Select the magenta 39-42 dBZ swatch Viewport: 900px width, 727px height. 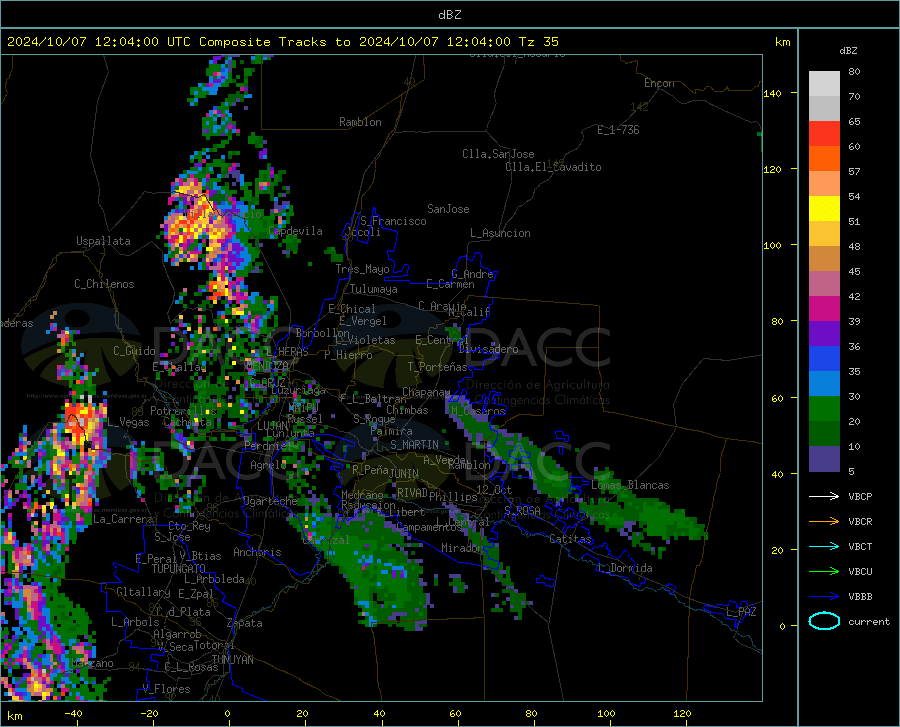(824, 309)
